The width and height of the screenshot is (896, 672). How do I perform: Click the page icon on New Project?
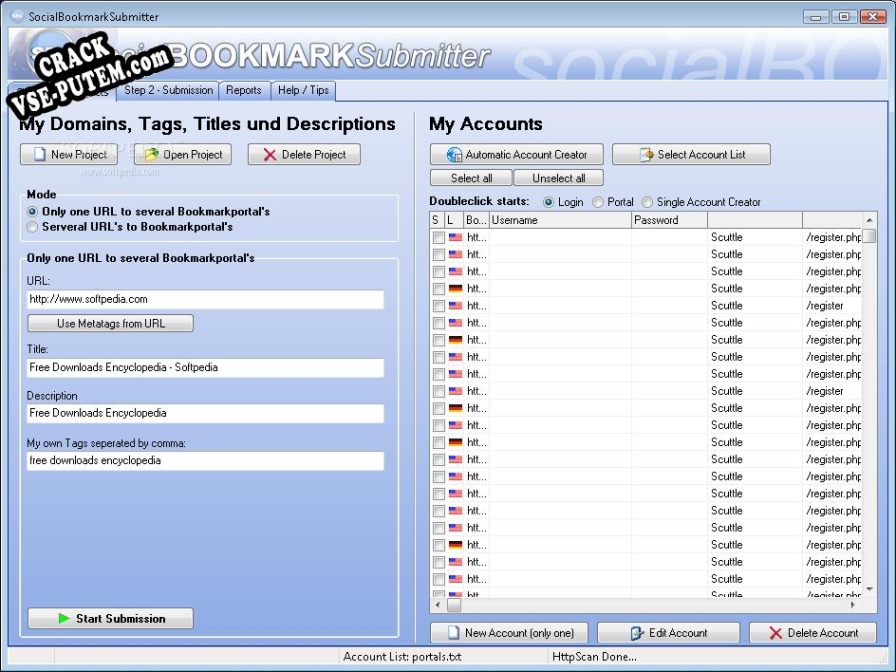tap(39, 154)
